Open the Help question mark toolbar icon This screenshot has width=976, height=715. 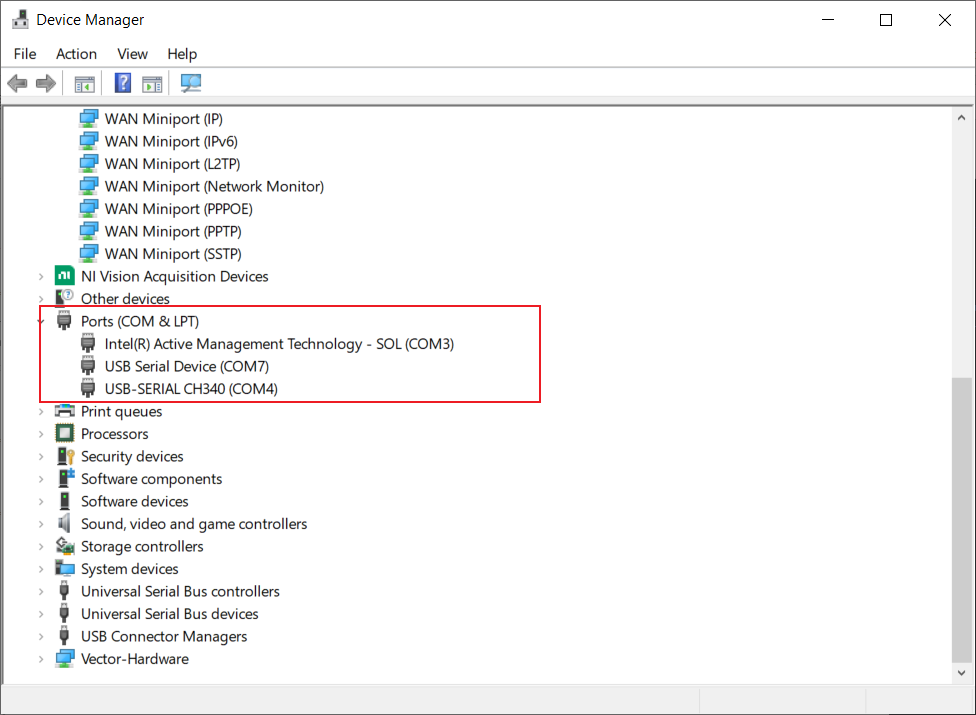tap(123, 83)
